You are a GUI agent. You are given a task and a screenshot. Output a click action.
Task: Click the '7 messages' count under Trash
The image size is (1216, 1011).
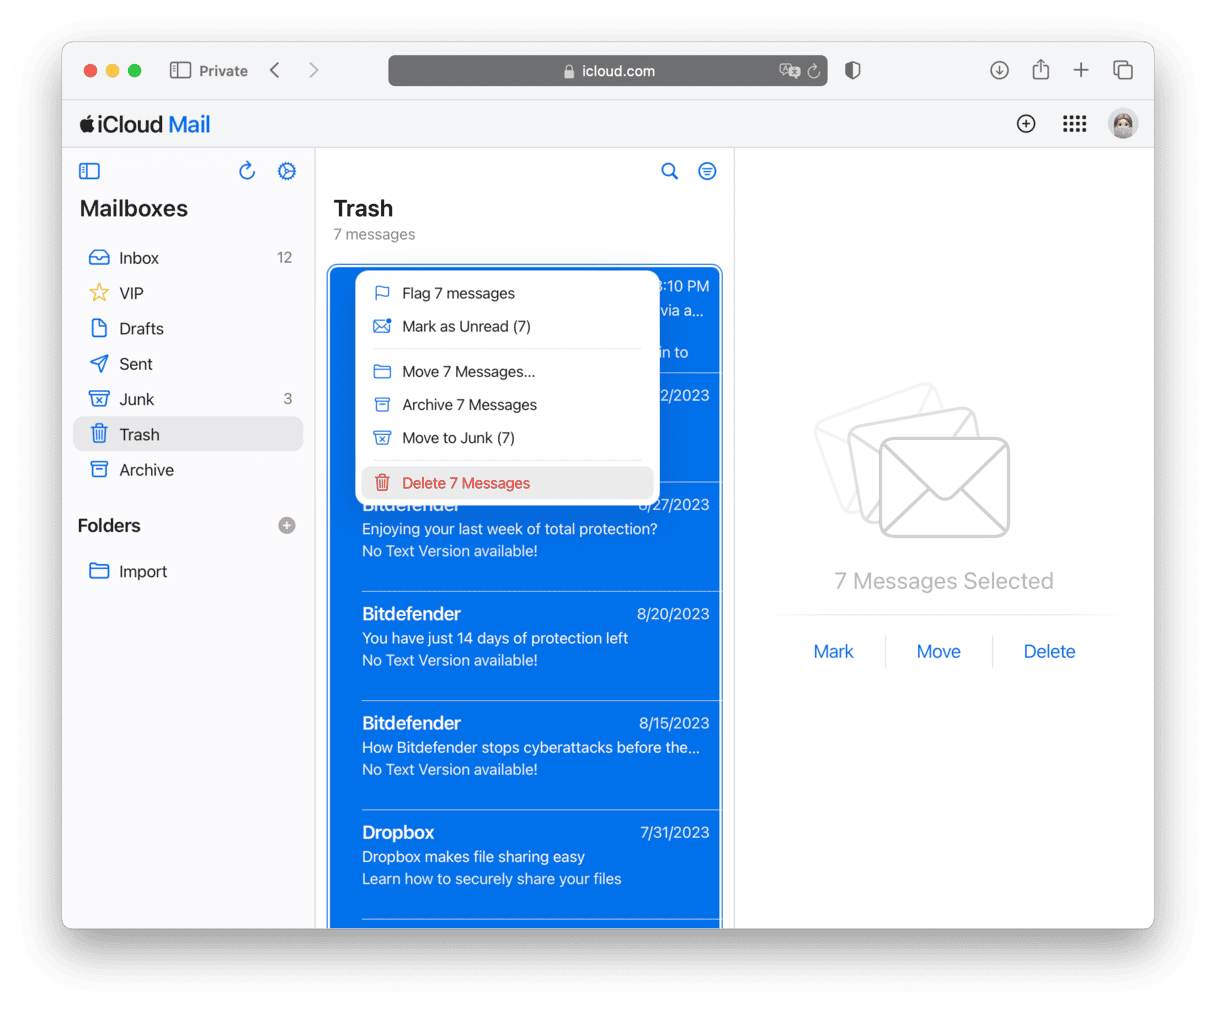[x=374, y=234]
